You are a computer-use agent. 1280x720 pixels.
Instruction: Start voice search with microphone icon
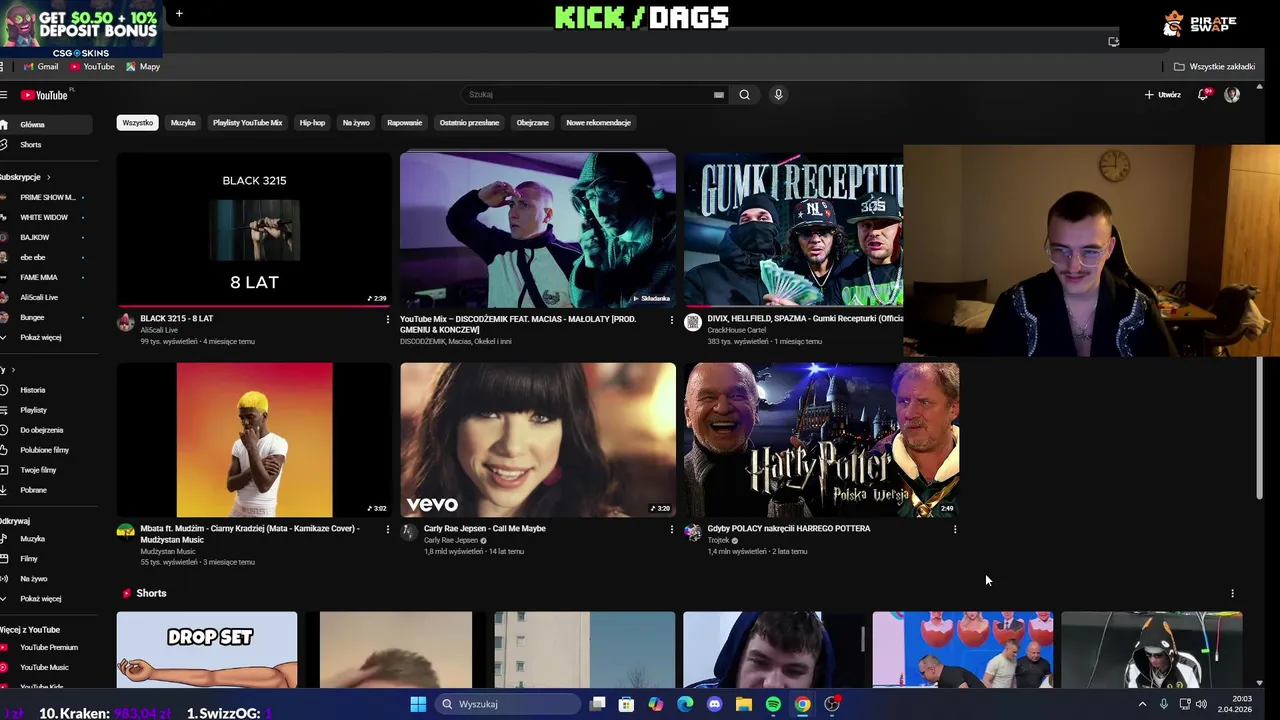(778, 95)
